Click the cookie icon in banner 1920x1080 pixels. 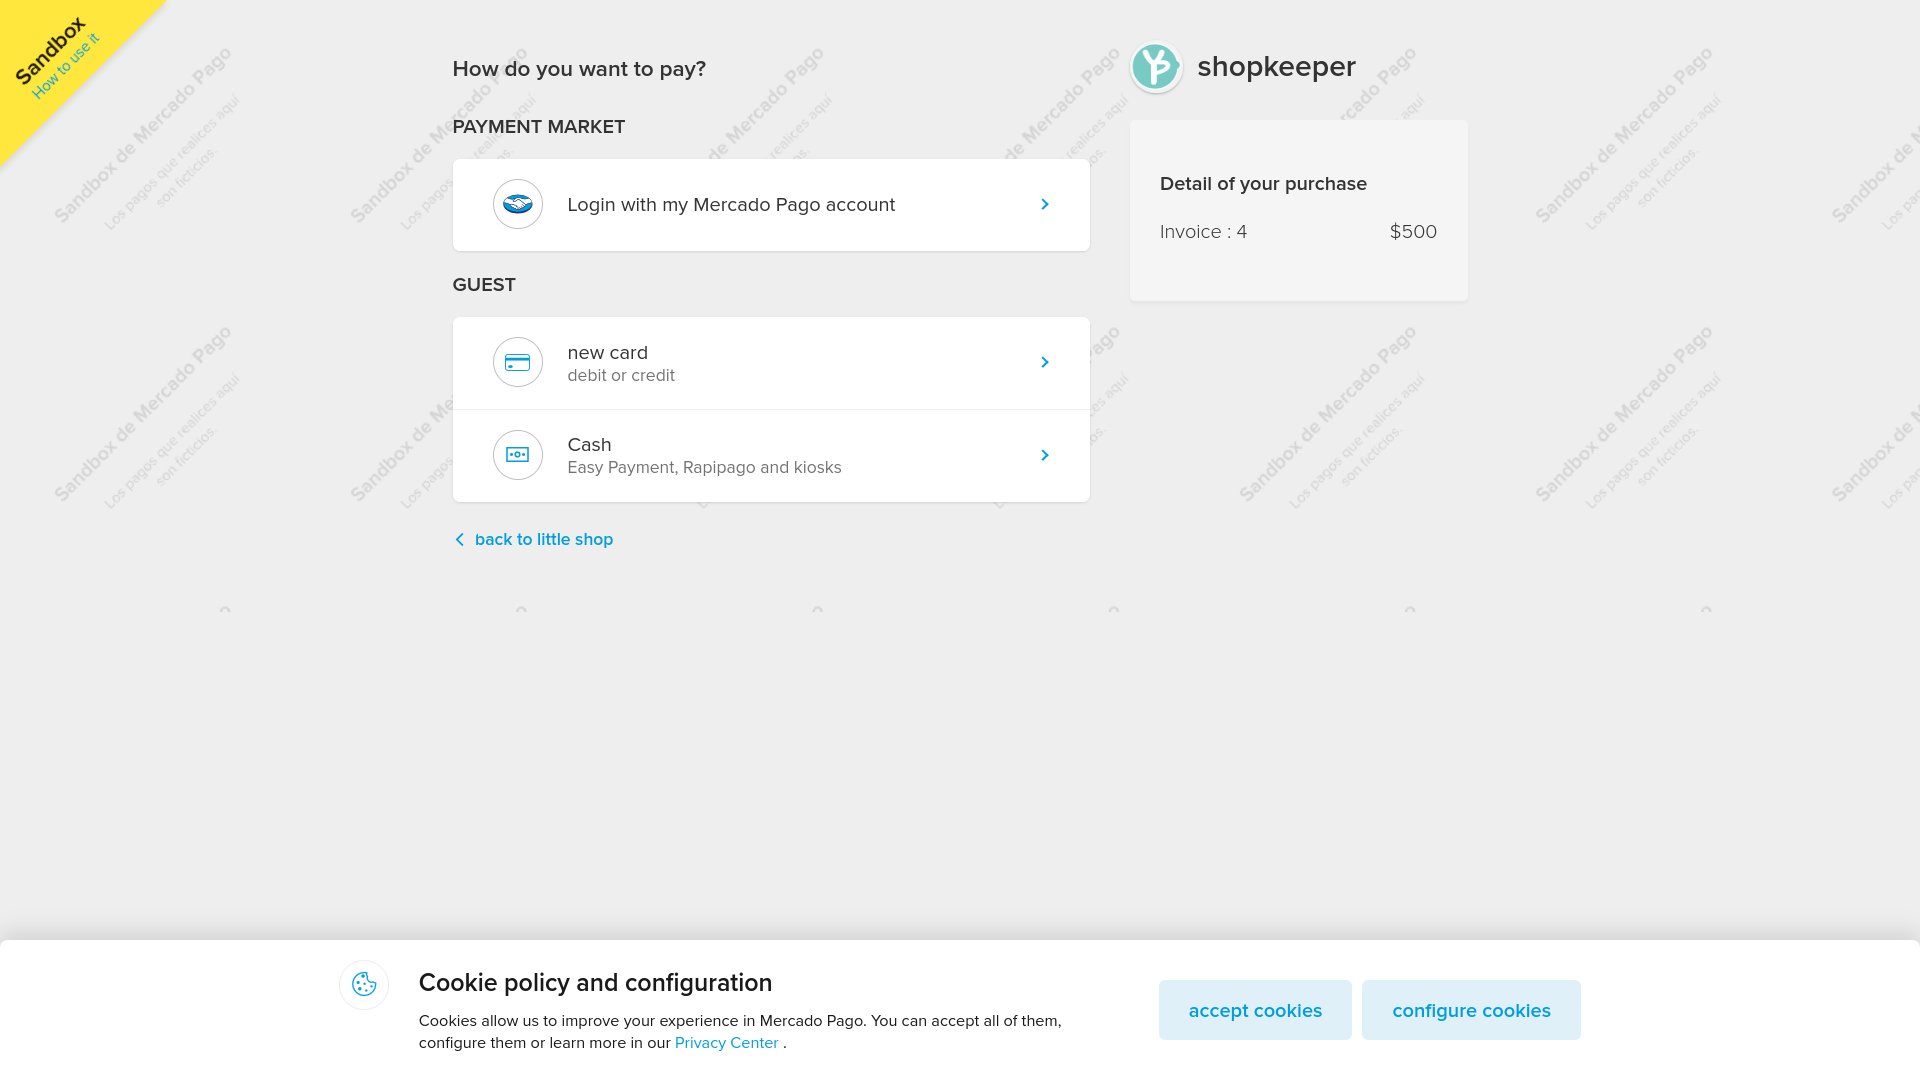click(364, 985)
